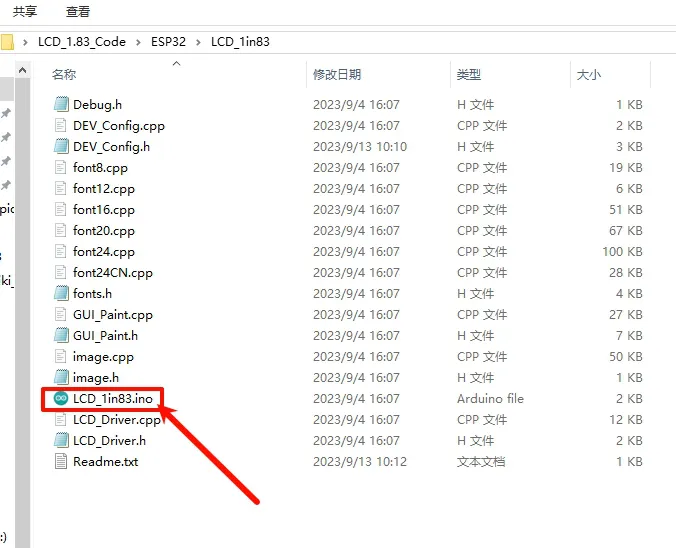Viewport: 676px width, 548px height.
Task: Select the file name font24.cpp
Action: [x=104, y=252]
